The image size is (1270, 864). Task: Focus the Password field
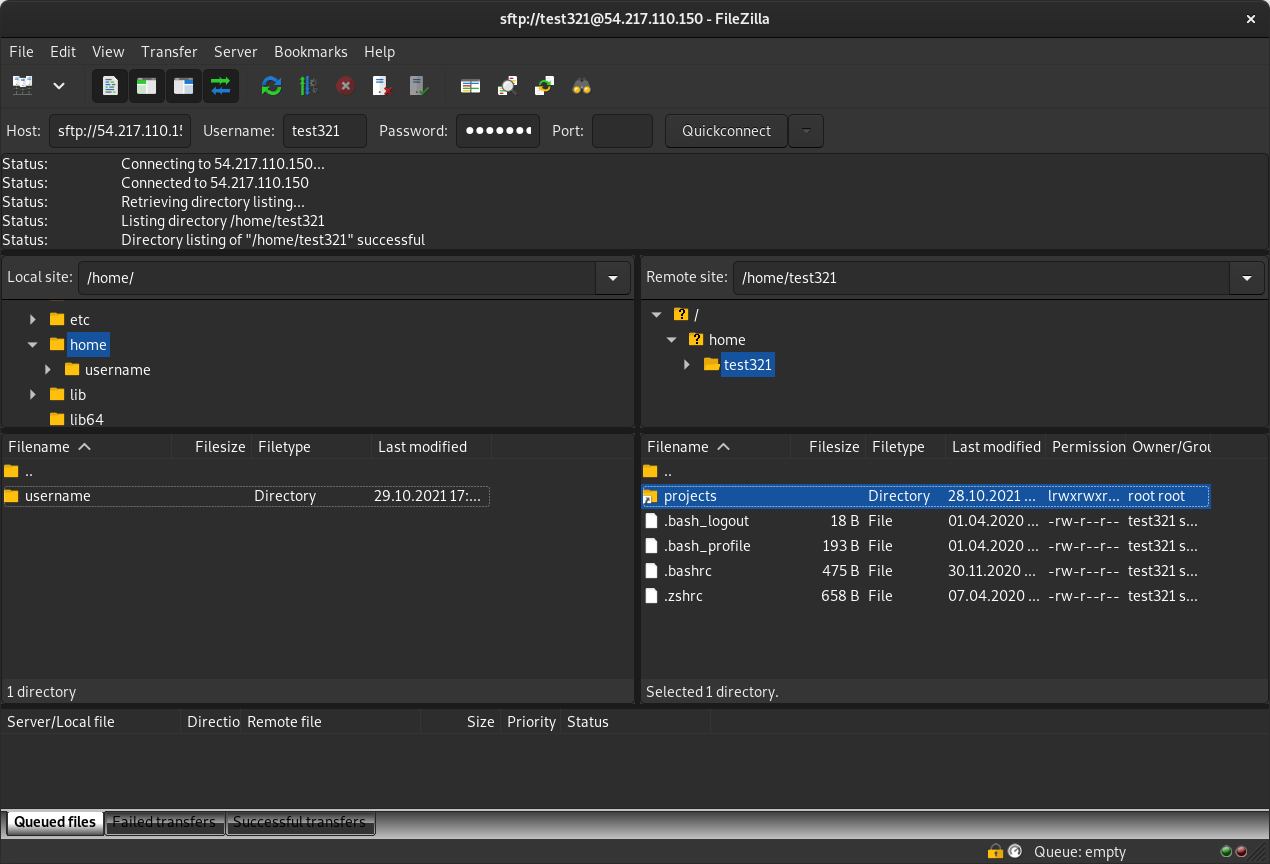click(x=498, y=131)
